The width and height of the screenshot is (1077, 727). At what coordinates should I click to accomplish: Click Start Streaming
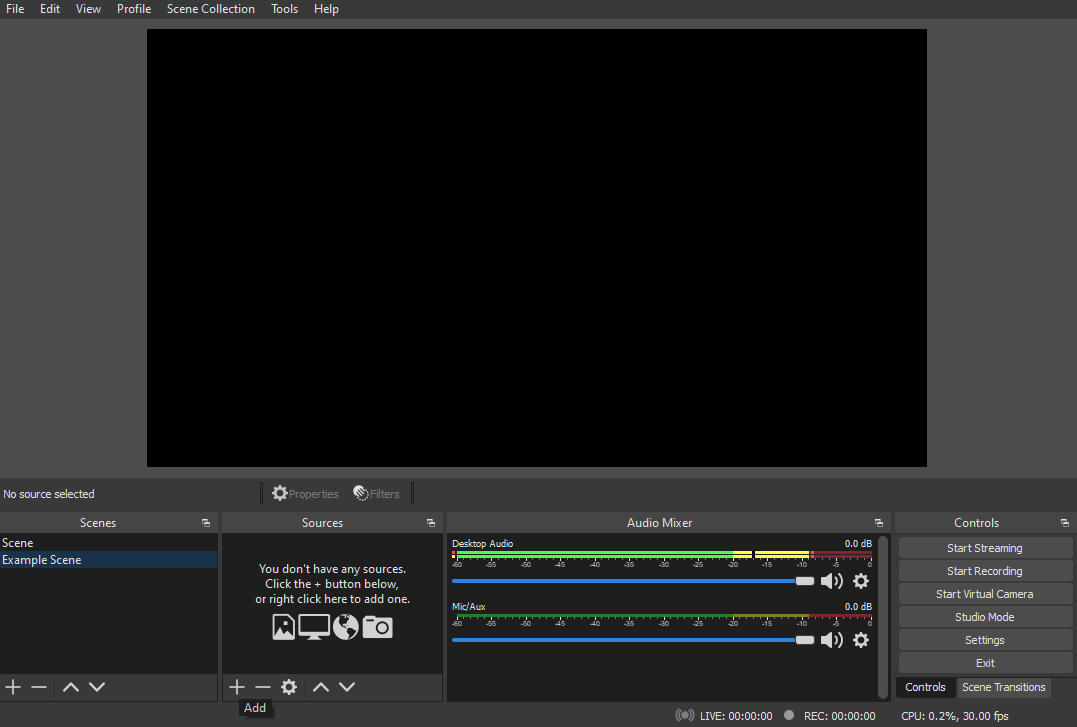(985, 548)
